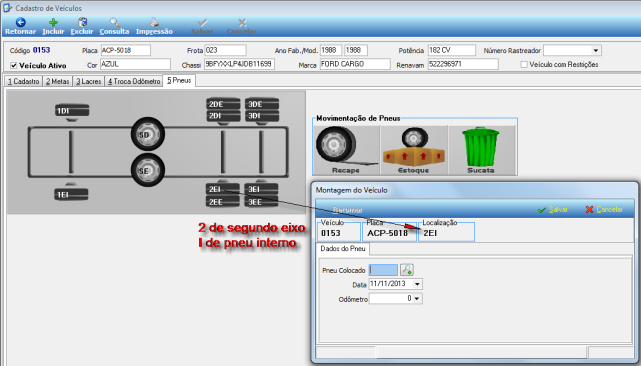This screenshot has width=641, height=366.
Task: Click the Cadastro de Veículos window icon
Action: point(7,8)
